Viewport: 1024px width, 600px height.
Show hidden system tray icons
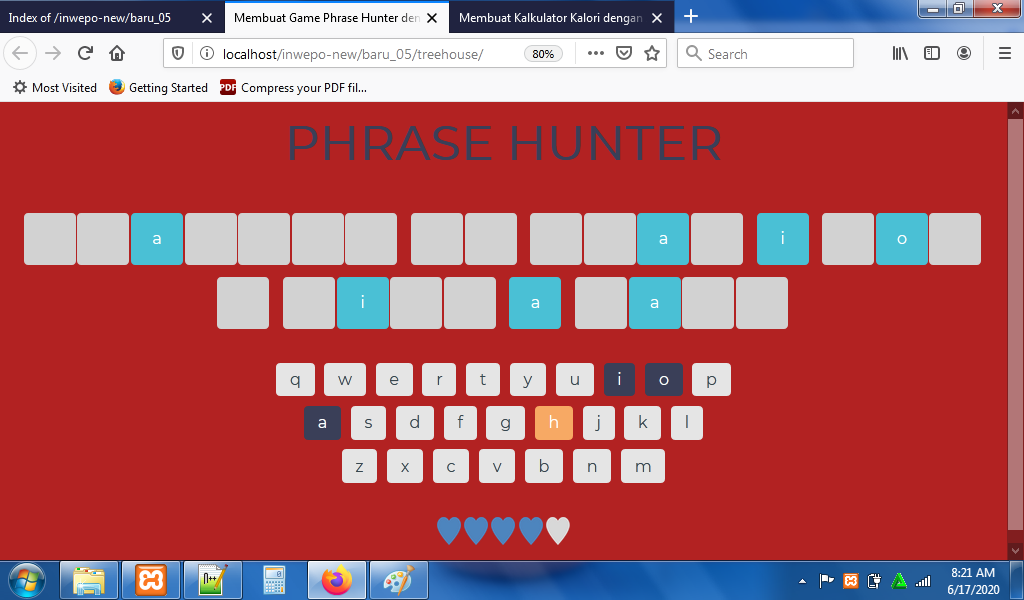click(x=802, y=581)
